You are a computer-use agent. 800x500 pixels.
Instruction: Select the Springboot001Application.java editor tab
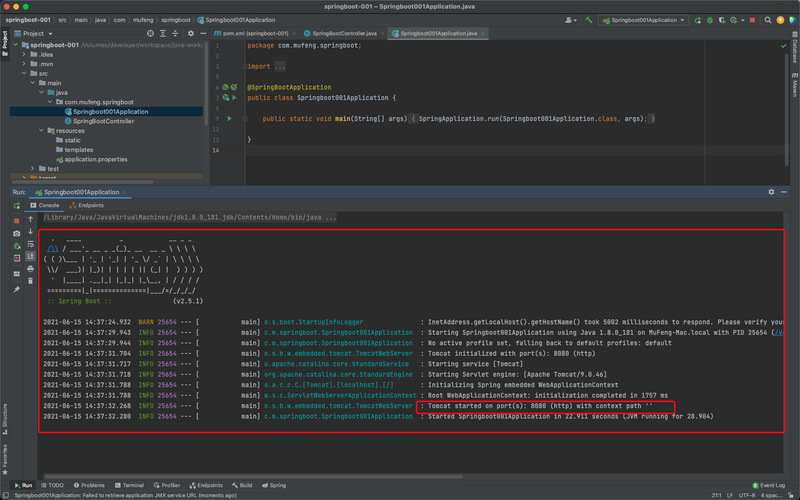point(438,33)
